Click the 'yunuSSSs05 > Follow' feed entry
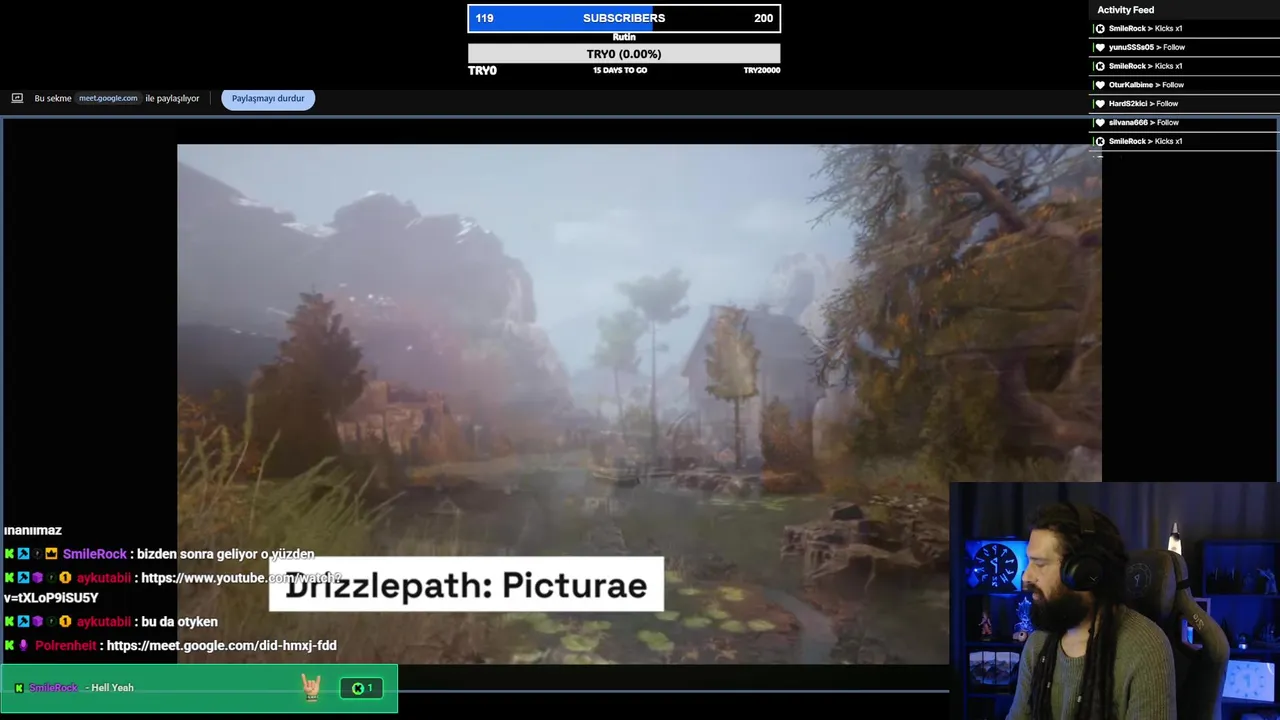This screenshot has width=1280, height=720. click(1185, 47)
